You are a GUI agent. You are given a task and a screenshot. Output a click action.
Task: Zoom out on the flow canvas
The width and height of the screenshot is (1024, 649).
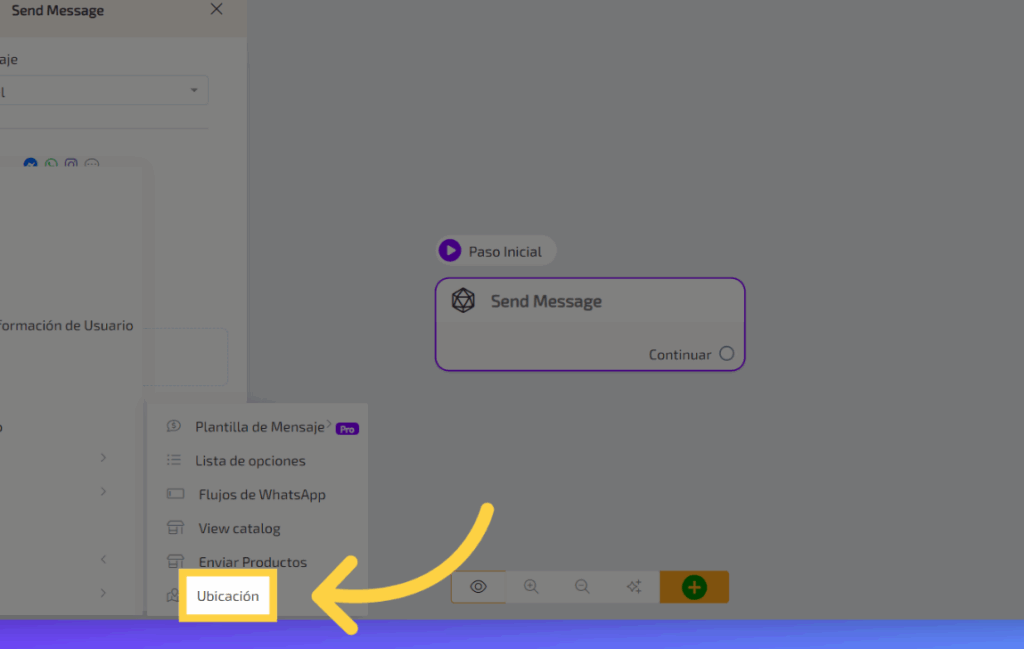582,587
